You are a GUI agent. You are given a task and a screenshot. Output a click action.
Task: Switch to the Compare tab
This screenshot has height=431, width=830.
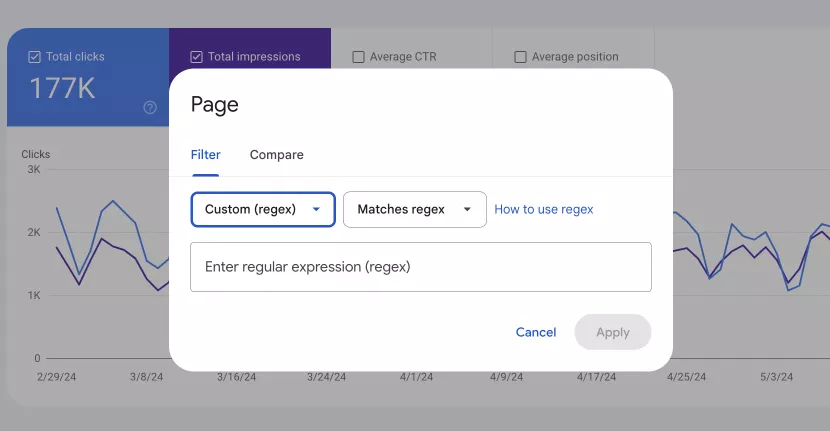coord(277,155)
